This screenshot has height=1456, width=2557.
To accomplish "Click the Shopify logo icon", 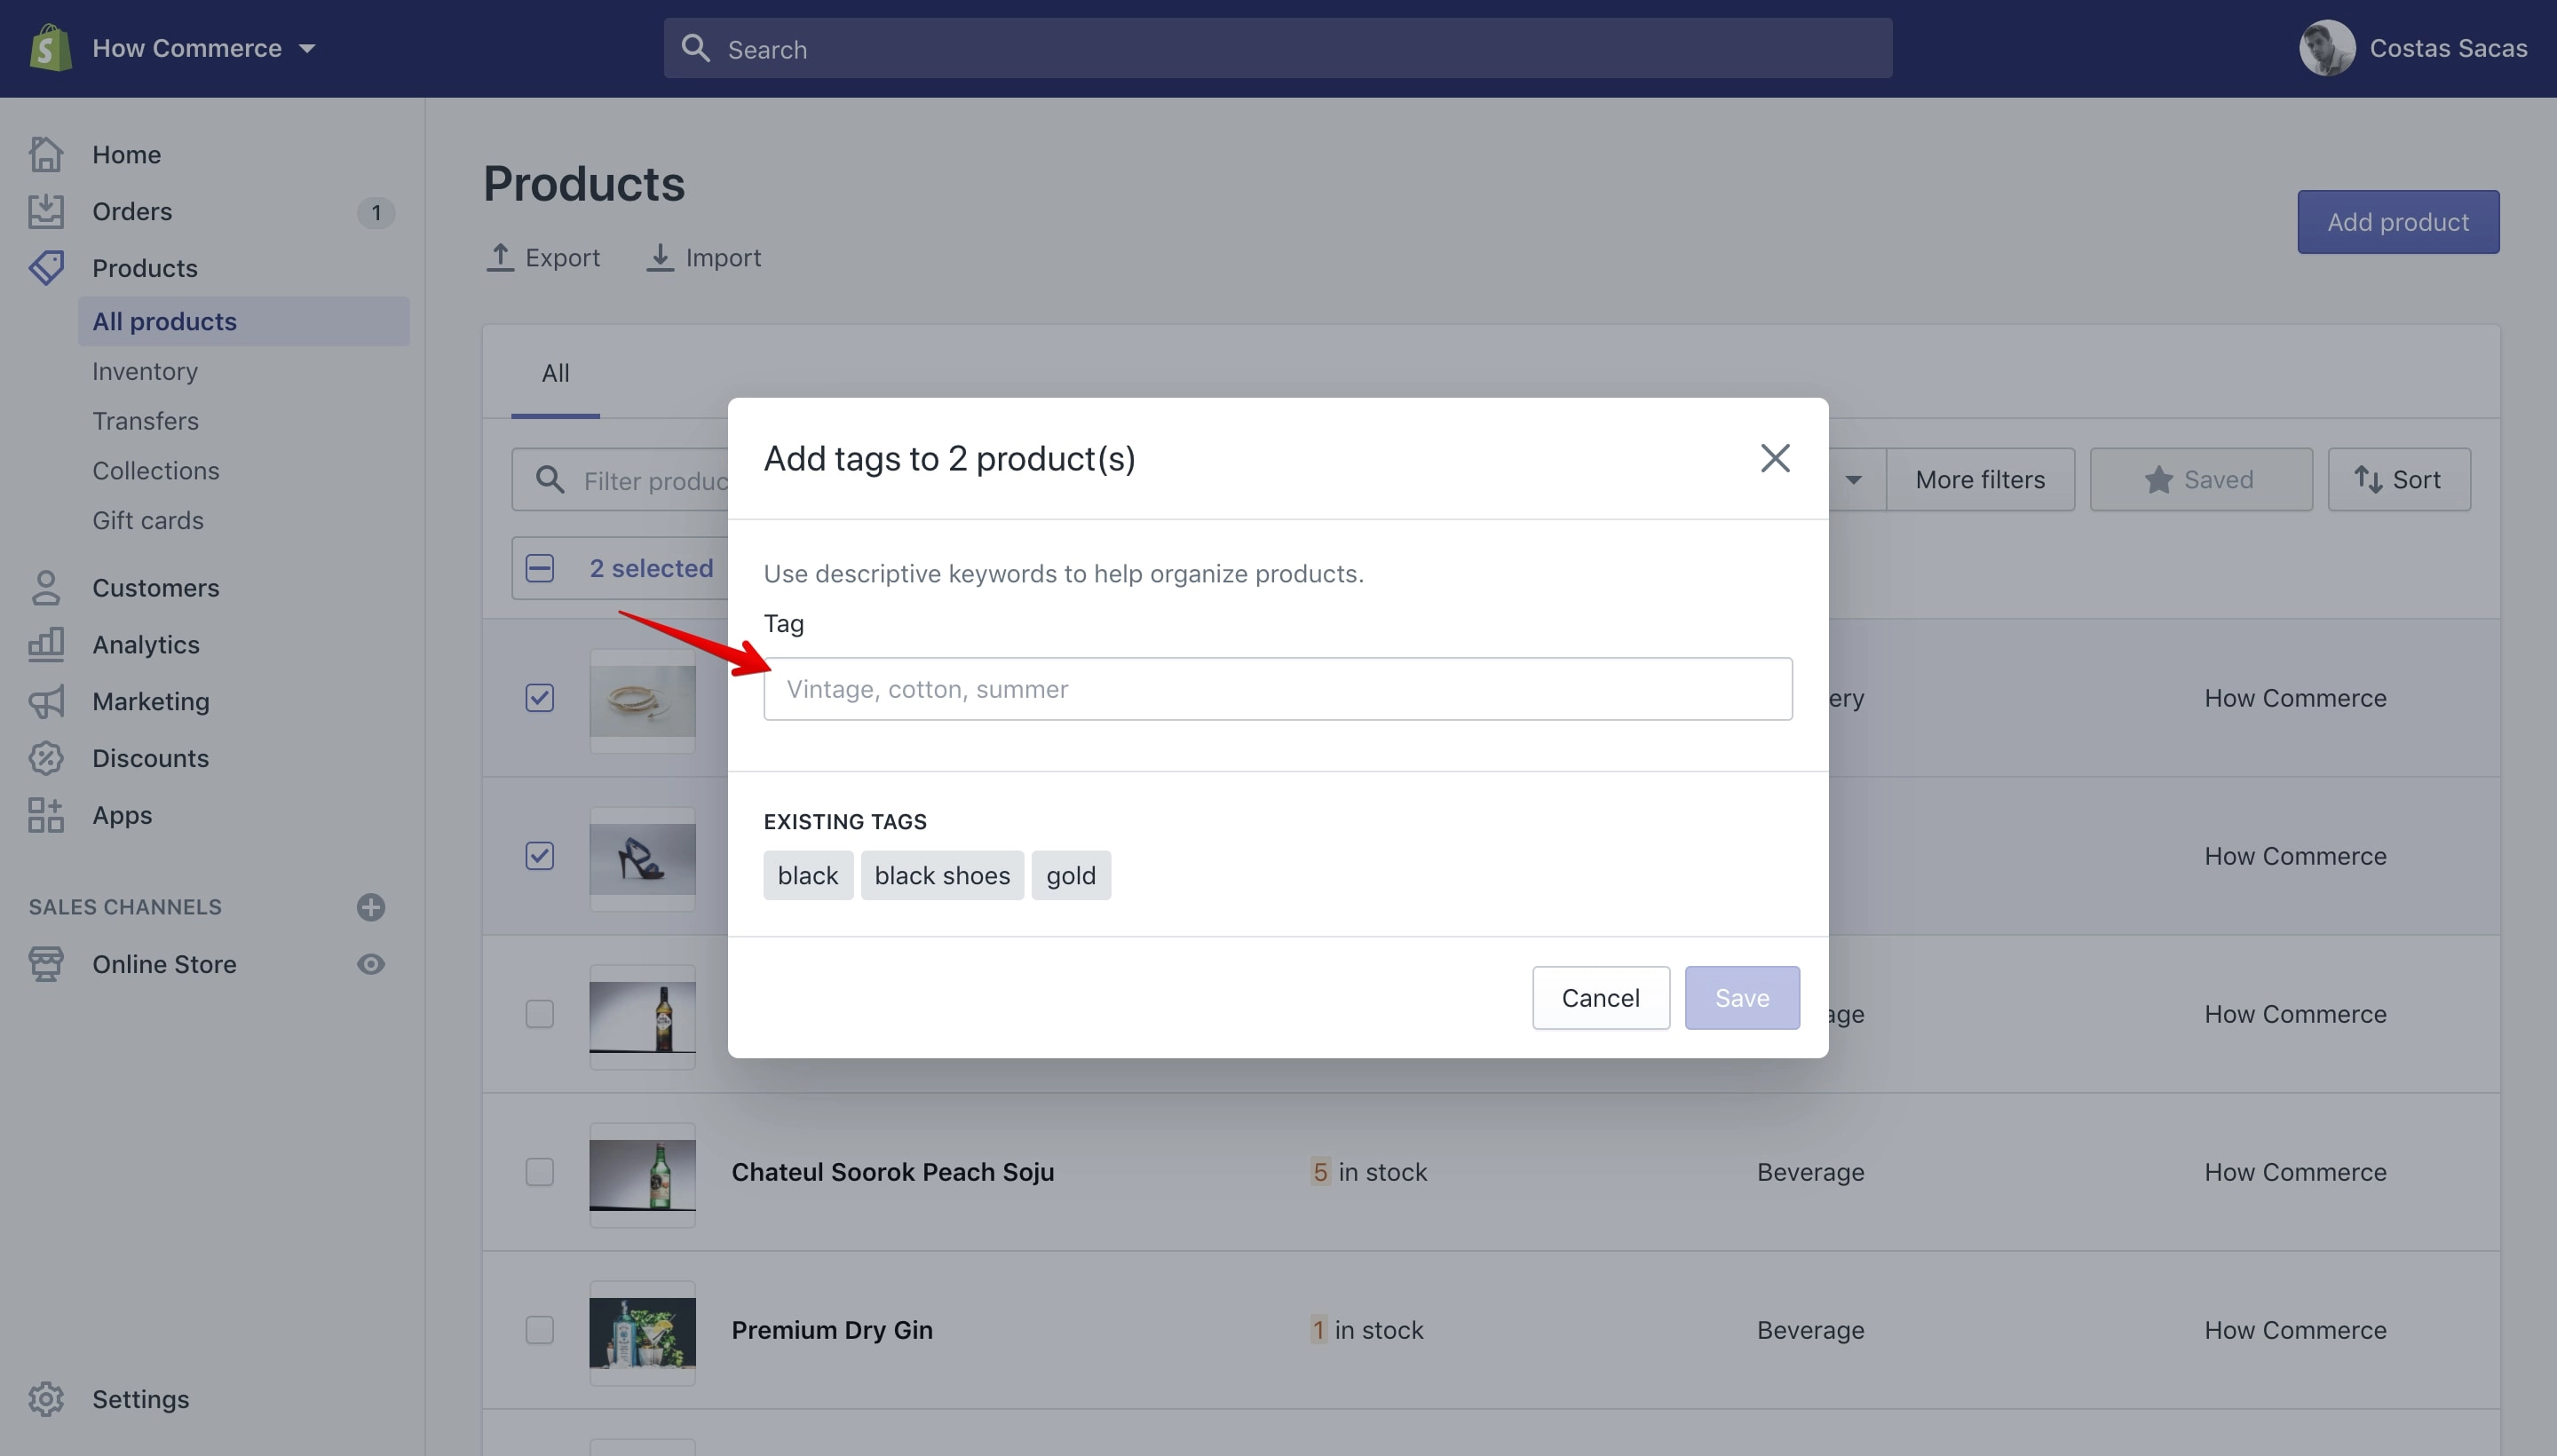I will click(51, 48).
